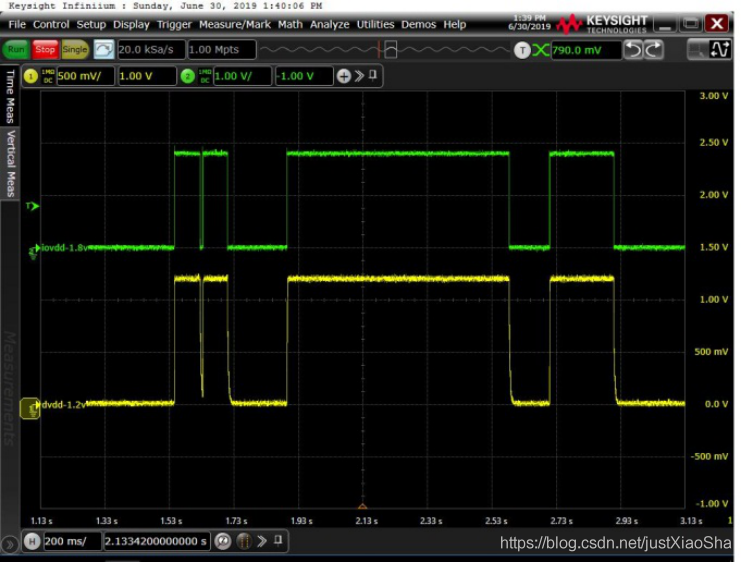Click the waveform drag mode icon
The image size is (742, 562).
[x=720, y=50]
